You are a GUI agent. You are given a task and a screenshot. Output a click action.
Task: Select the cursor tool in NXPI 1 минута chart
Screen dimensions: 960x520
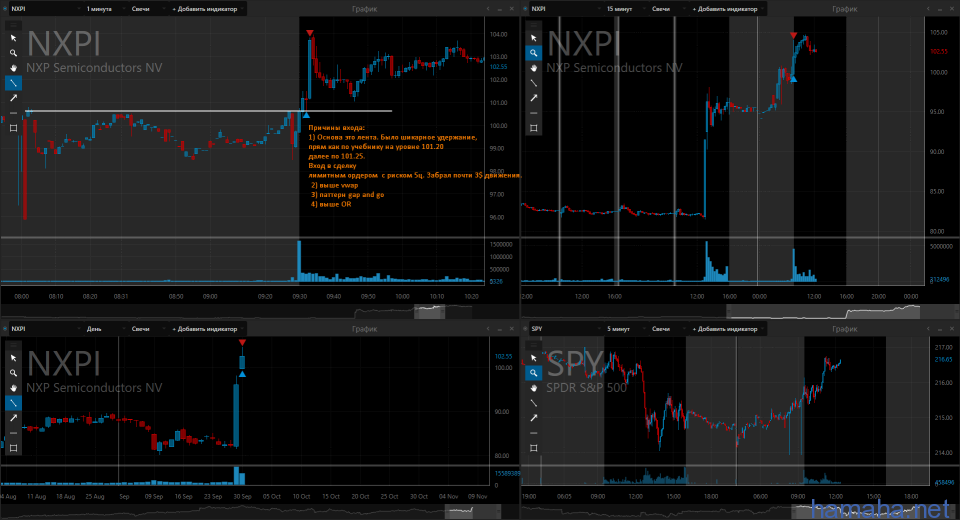[x=13, y=38]
